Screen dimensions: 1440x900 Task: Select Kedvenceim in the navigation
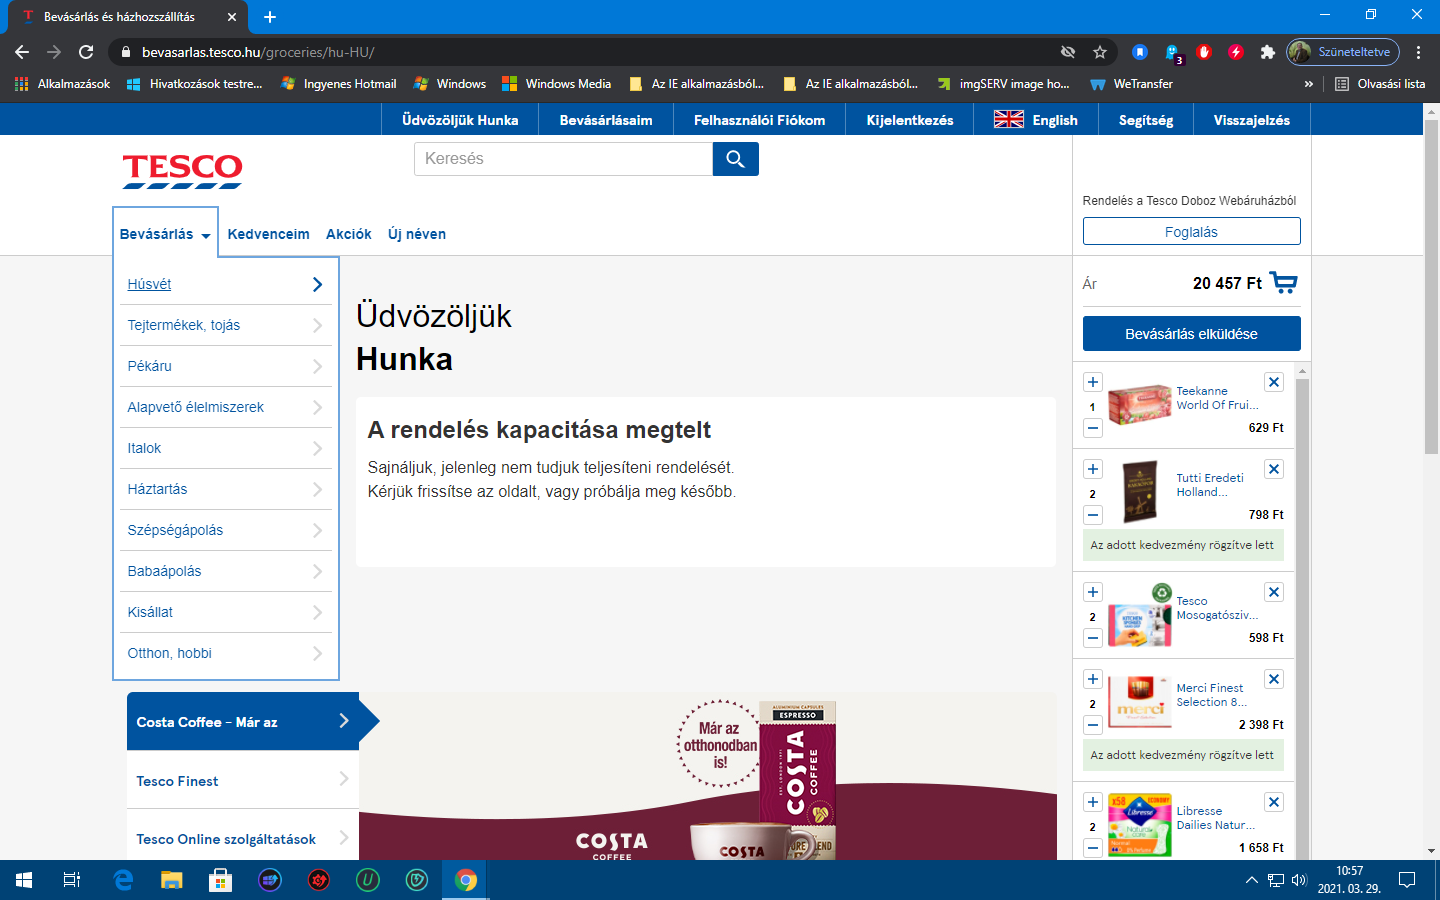coord(268,234)
